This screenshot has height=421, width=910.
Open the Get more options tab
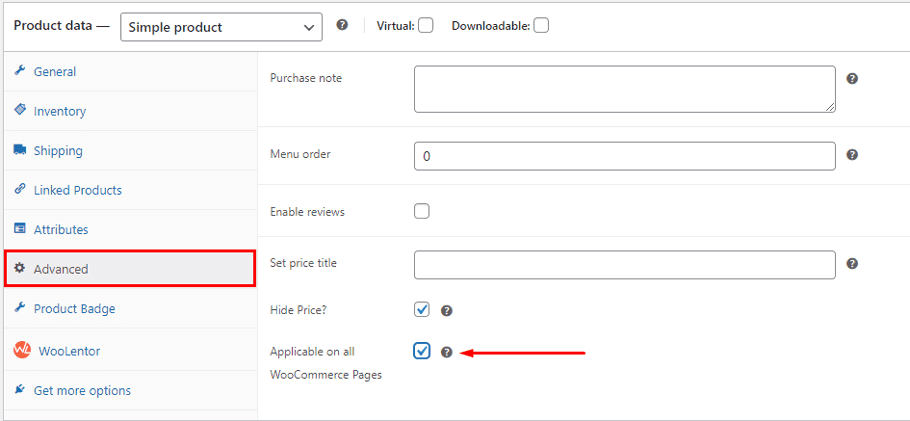click(130, 390)
